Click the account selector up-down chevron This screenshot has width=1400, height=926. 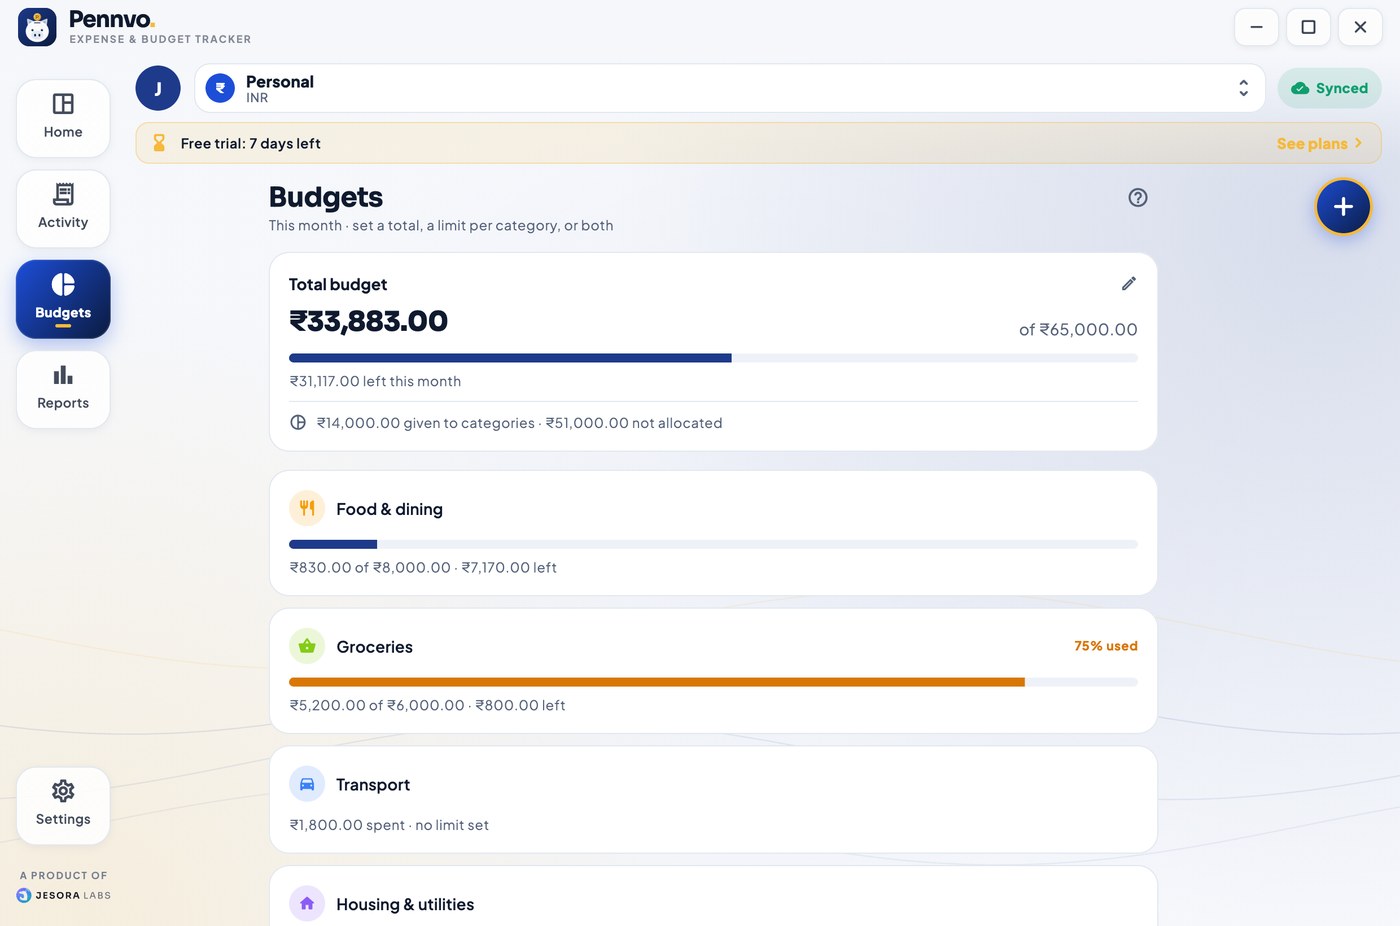(x=1243, y=88)
